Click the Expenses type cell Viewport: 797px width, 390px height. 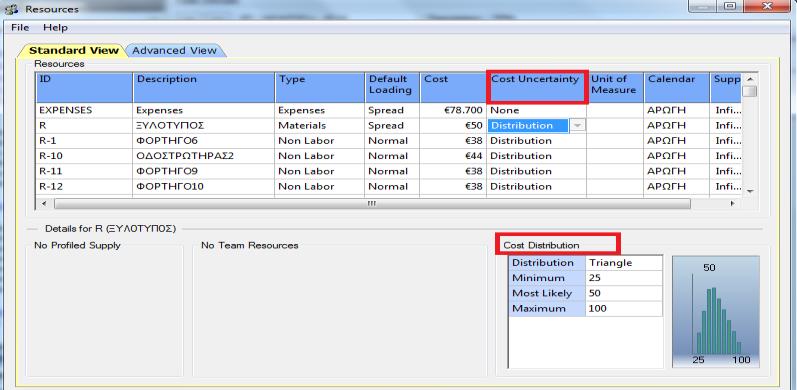click(320, 110)
